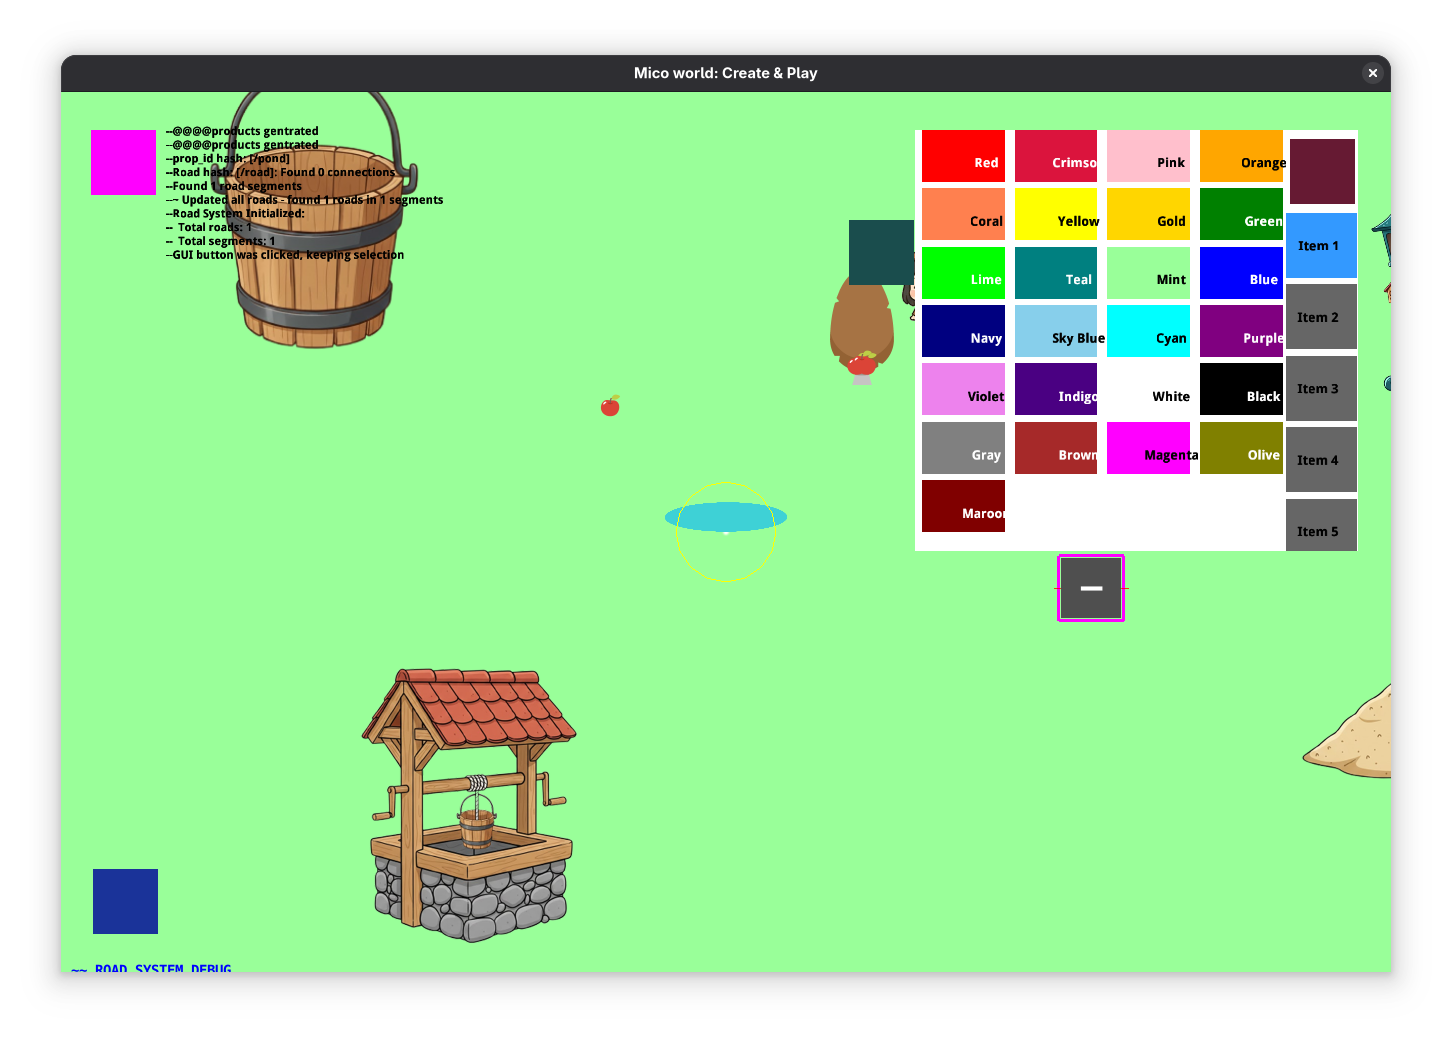The width and height of the screenshot is (1452, 1039).
Task: Click the small red apple on the grass
Action: pyautogui.click(x=610, y=406)
